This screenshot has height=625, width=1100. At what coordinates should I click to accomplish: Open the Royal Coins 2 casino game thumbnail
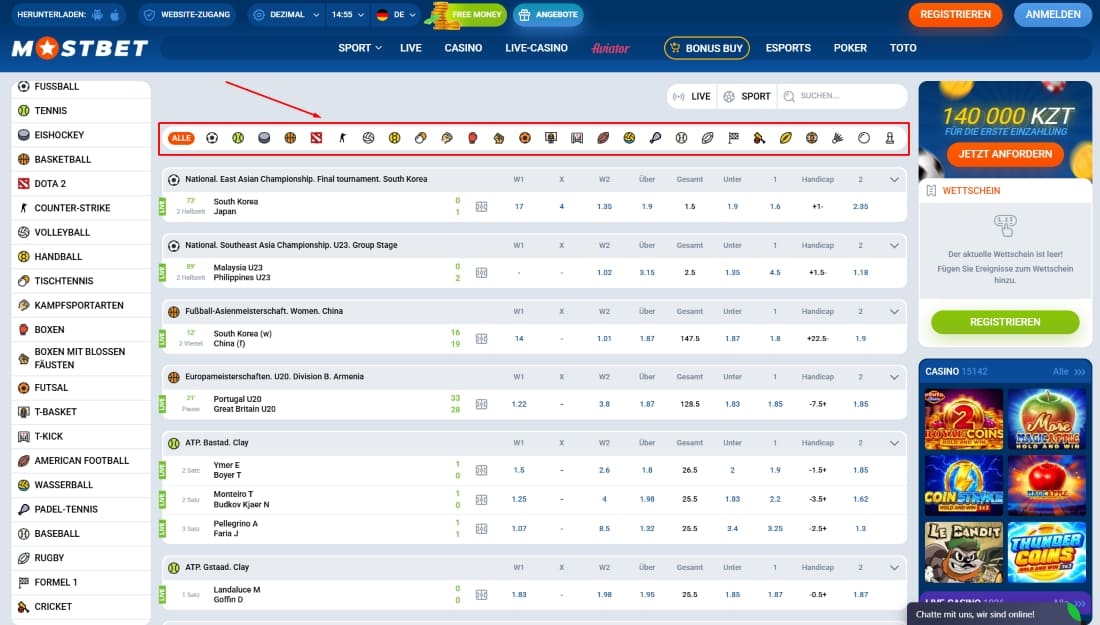pos(963,419)
